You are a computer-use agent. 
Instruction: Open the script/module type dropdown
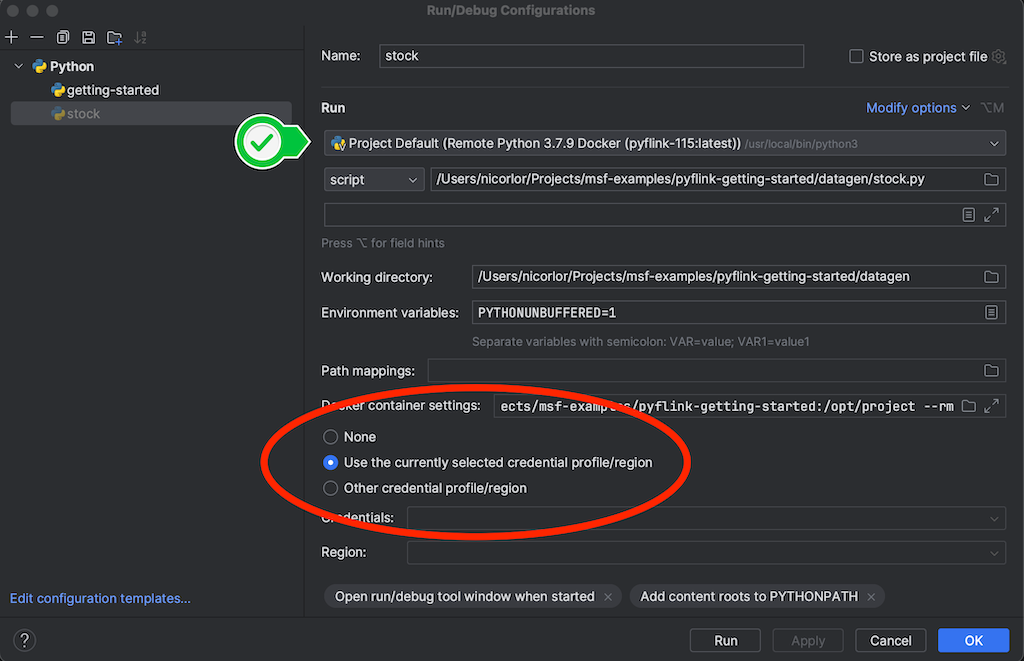click(374, 179)
